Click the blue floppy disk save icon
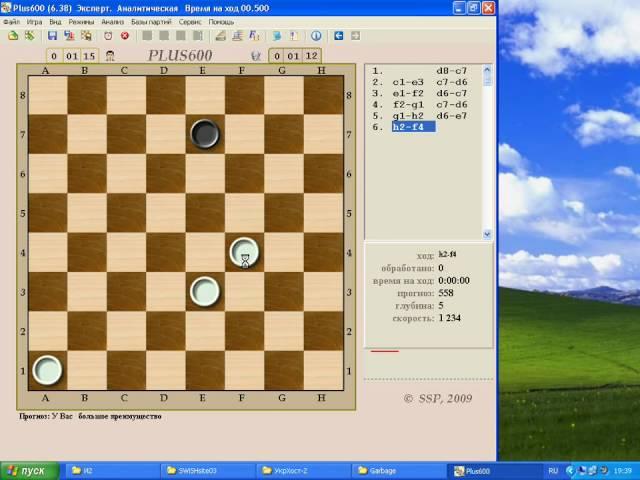 coord(52,36)
